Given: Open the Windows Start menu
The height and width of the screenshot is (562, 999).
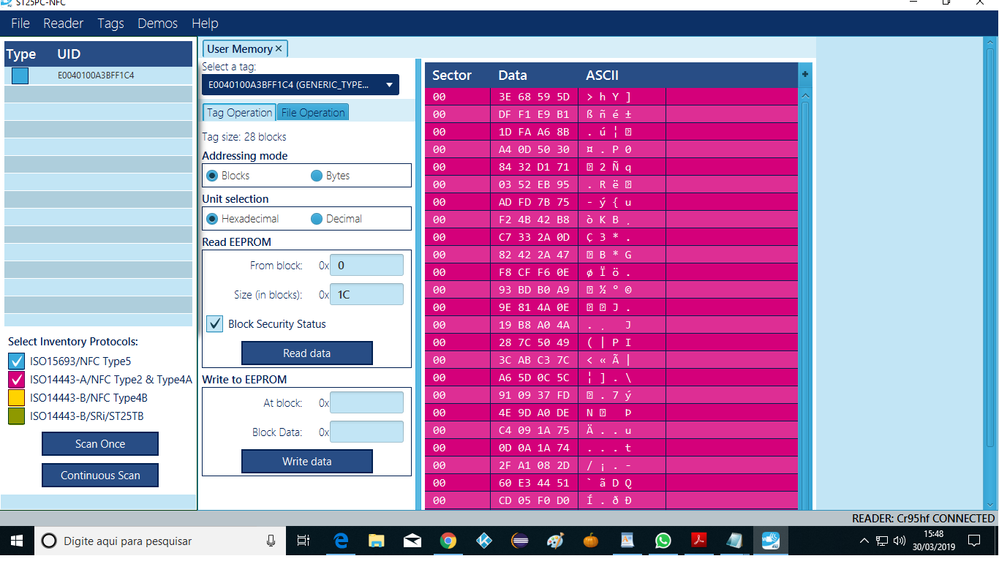Looking at the screenshot, I should [x=17, y=541].
